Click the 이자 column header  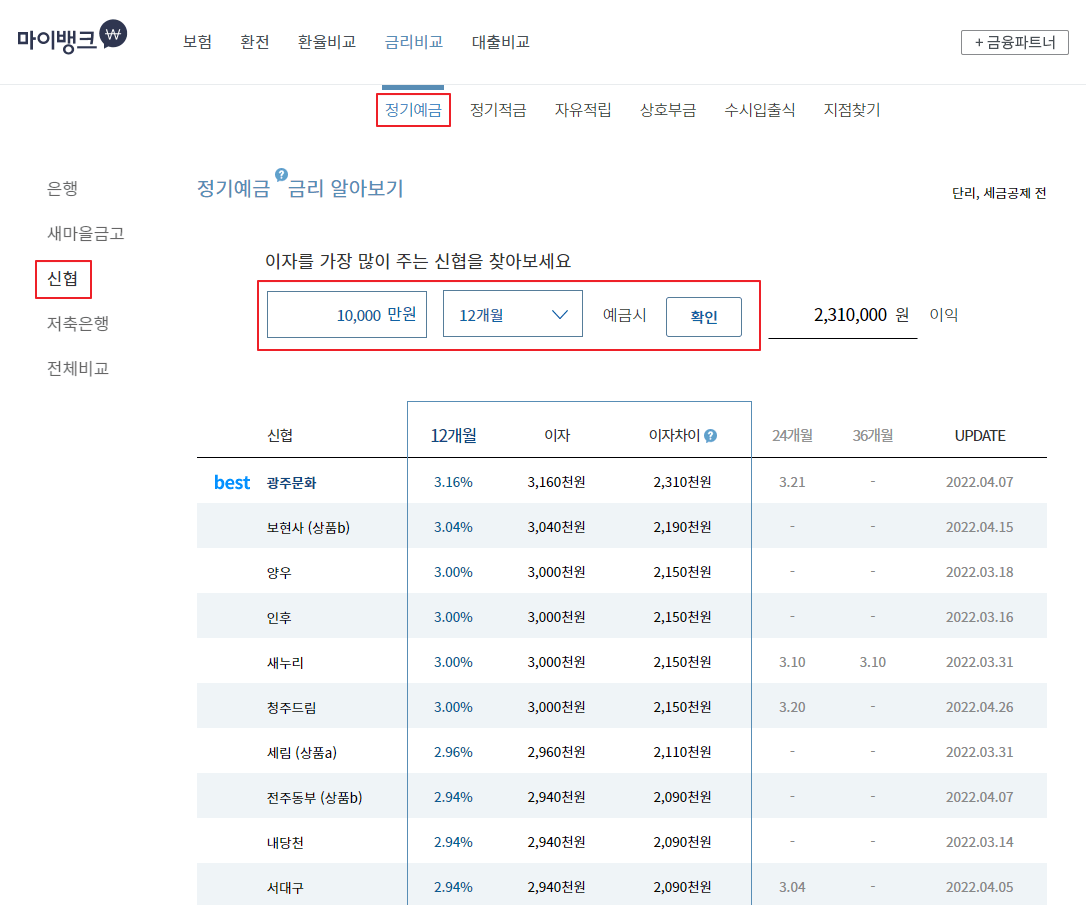(557, 436)
